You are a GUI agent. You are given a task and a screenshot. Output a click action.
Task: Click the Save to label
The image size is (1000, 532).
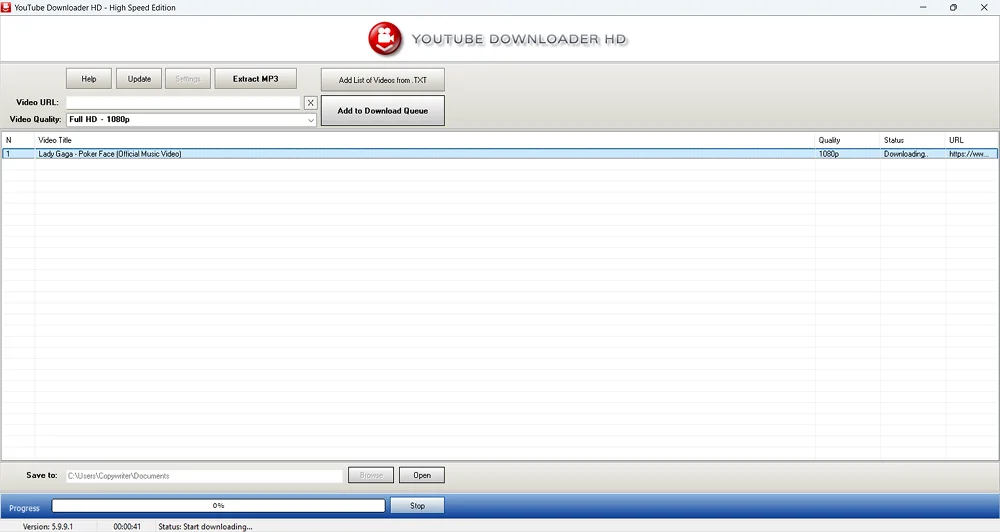[41, 475]
